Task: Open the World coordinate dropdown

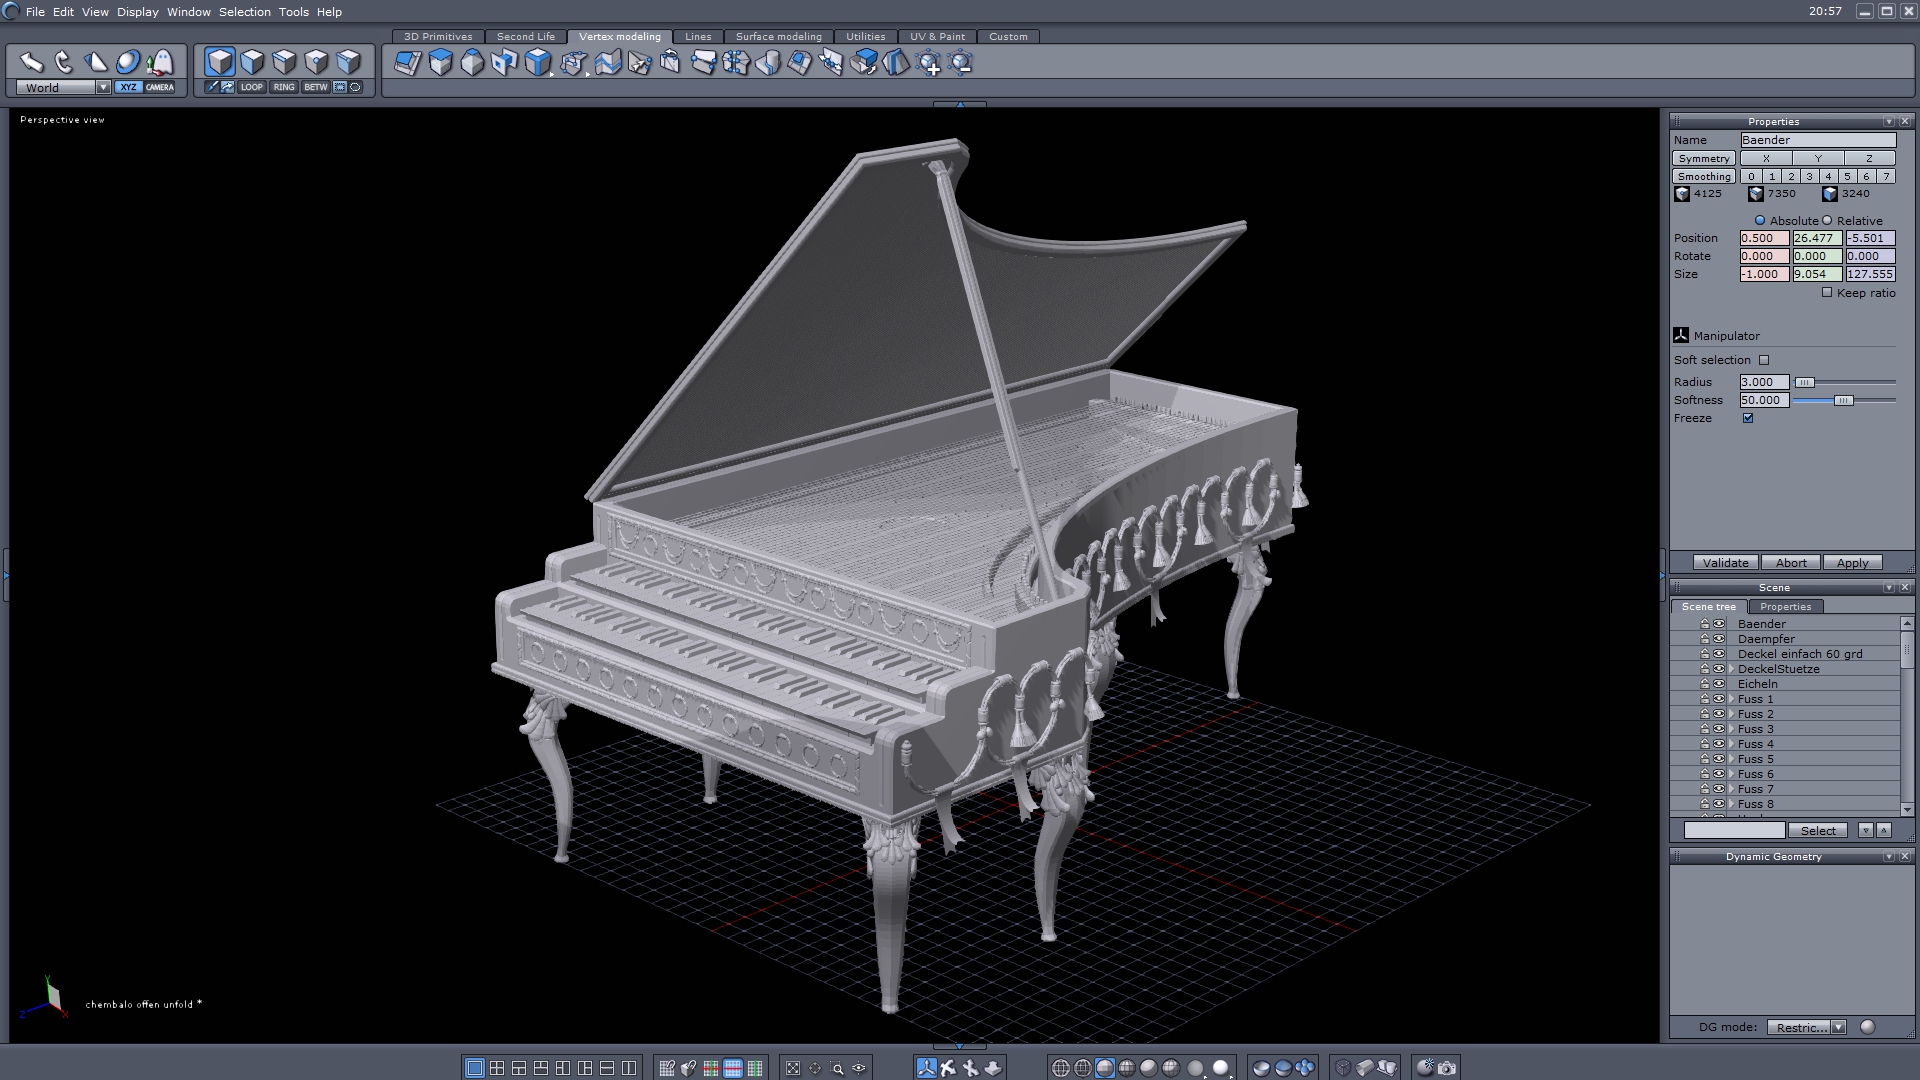Action: (102, 88)
